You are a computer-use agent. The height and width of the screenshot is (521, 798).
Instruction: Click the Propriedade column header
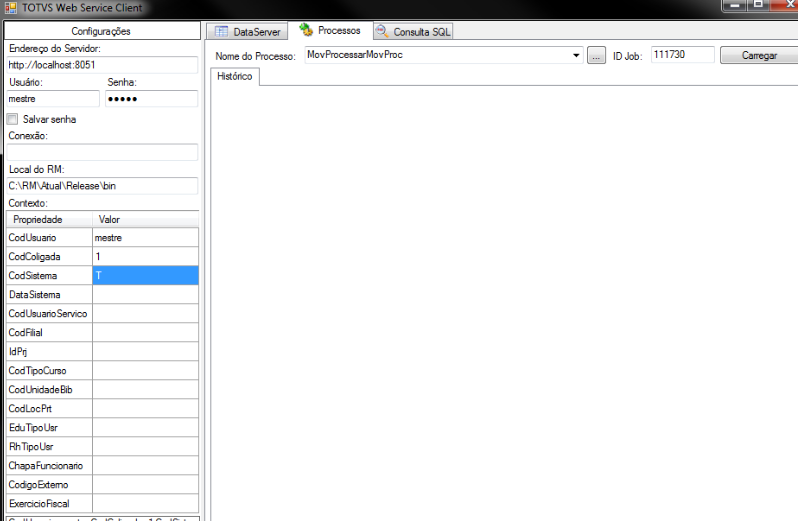(x=49, y=219)
